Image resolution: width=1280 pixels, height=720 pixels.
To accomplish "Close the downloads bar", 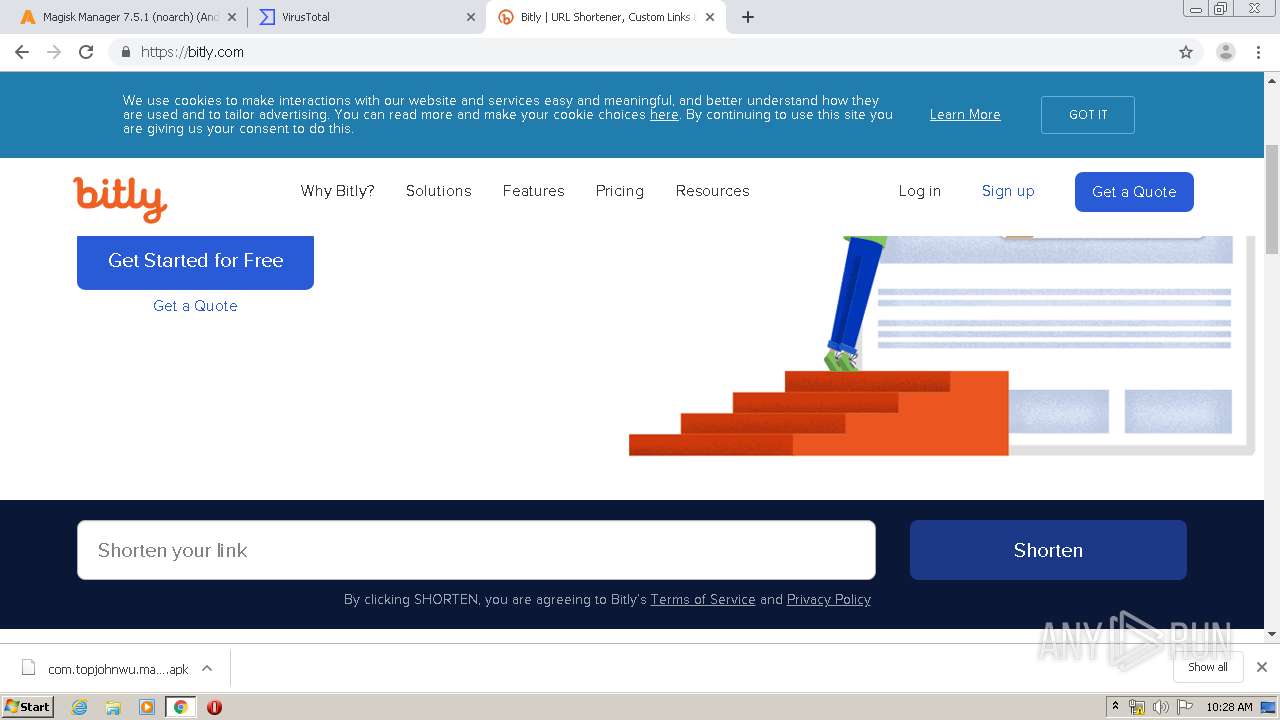I will [1262, 667].
